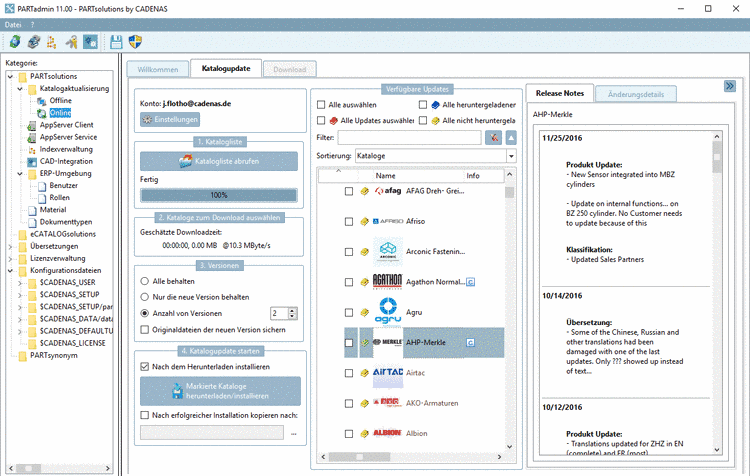Collapse the PARTsolutions tree node
750x476 pixels.
click(10, 77)
